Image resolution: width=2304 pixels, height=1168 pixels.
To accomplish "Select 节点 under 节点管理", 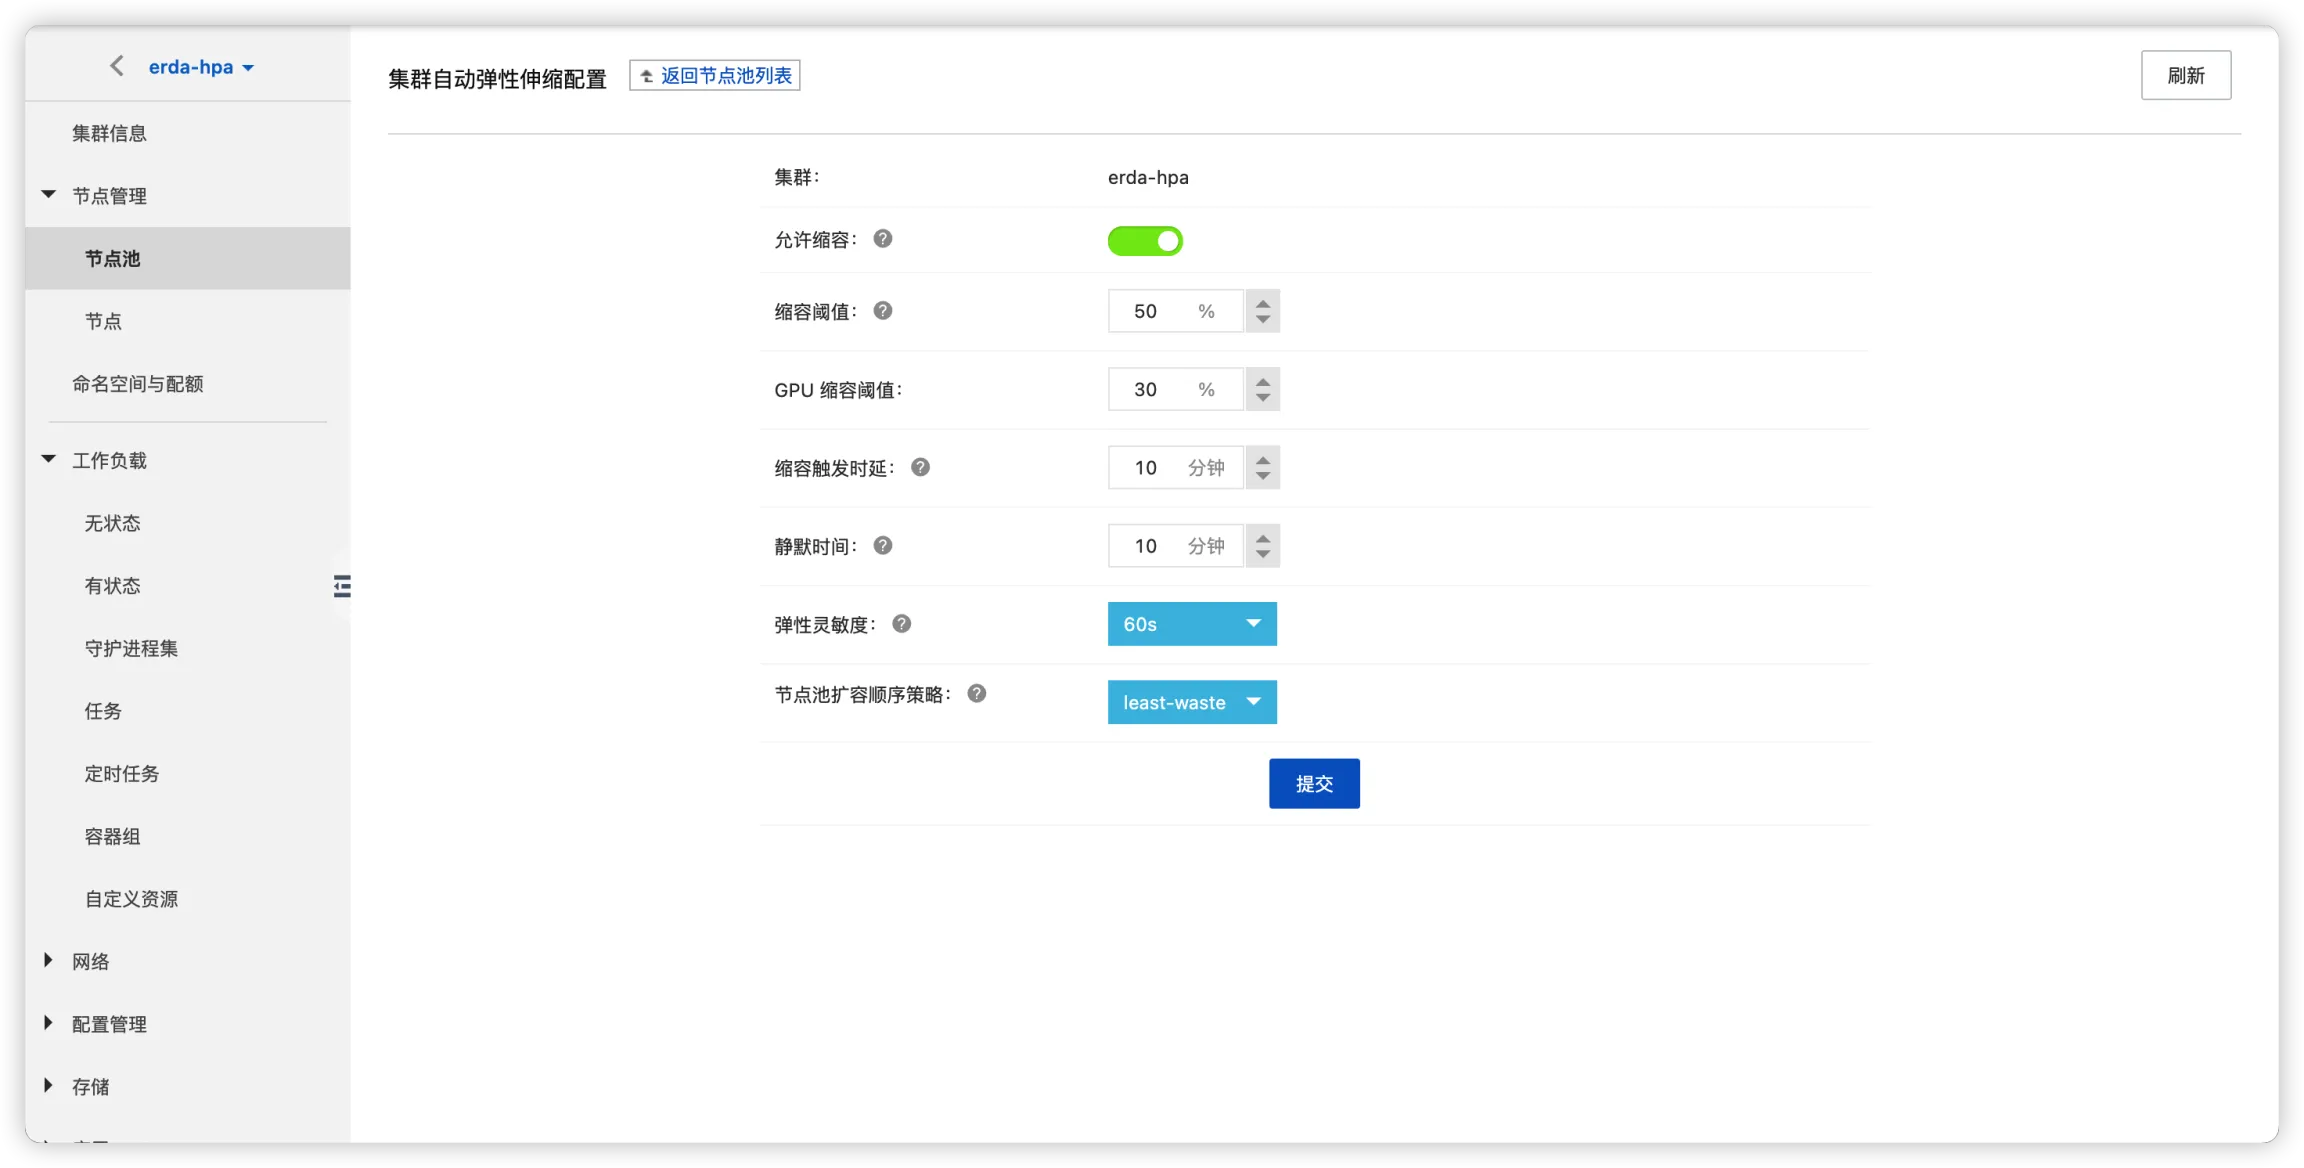I will (x=103, y=321).
